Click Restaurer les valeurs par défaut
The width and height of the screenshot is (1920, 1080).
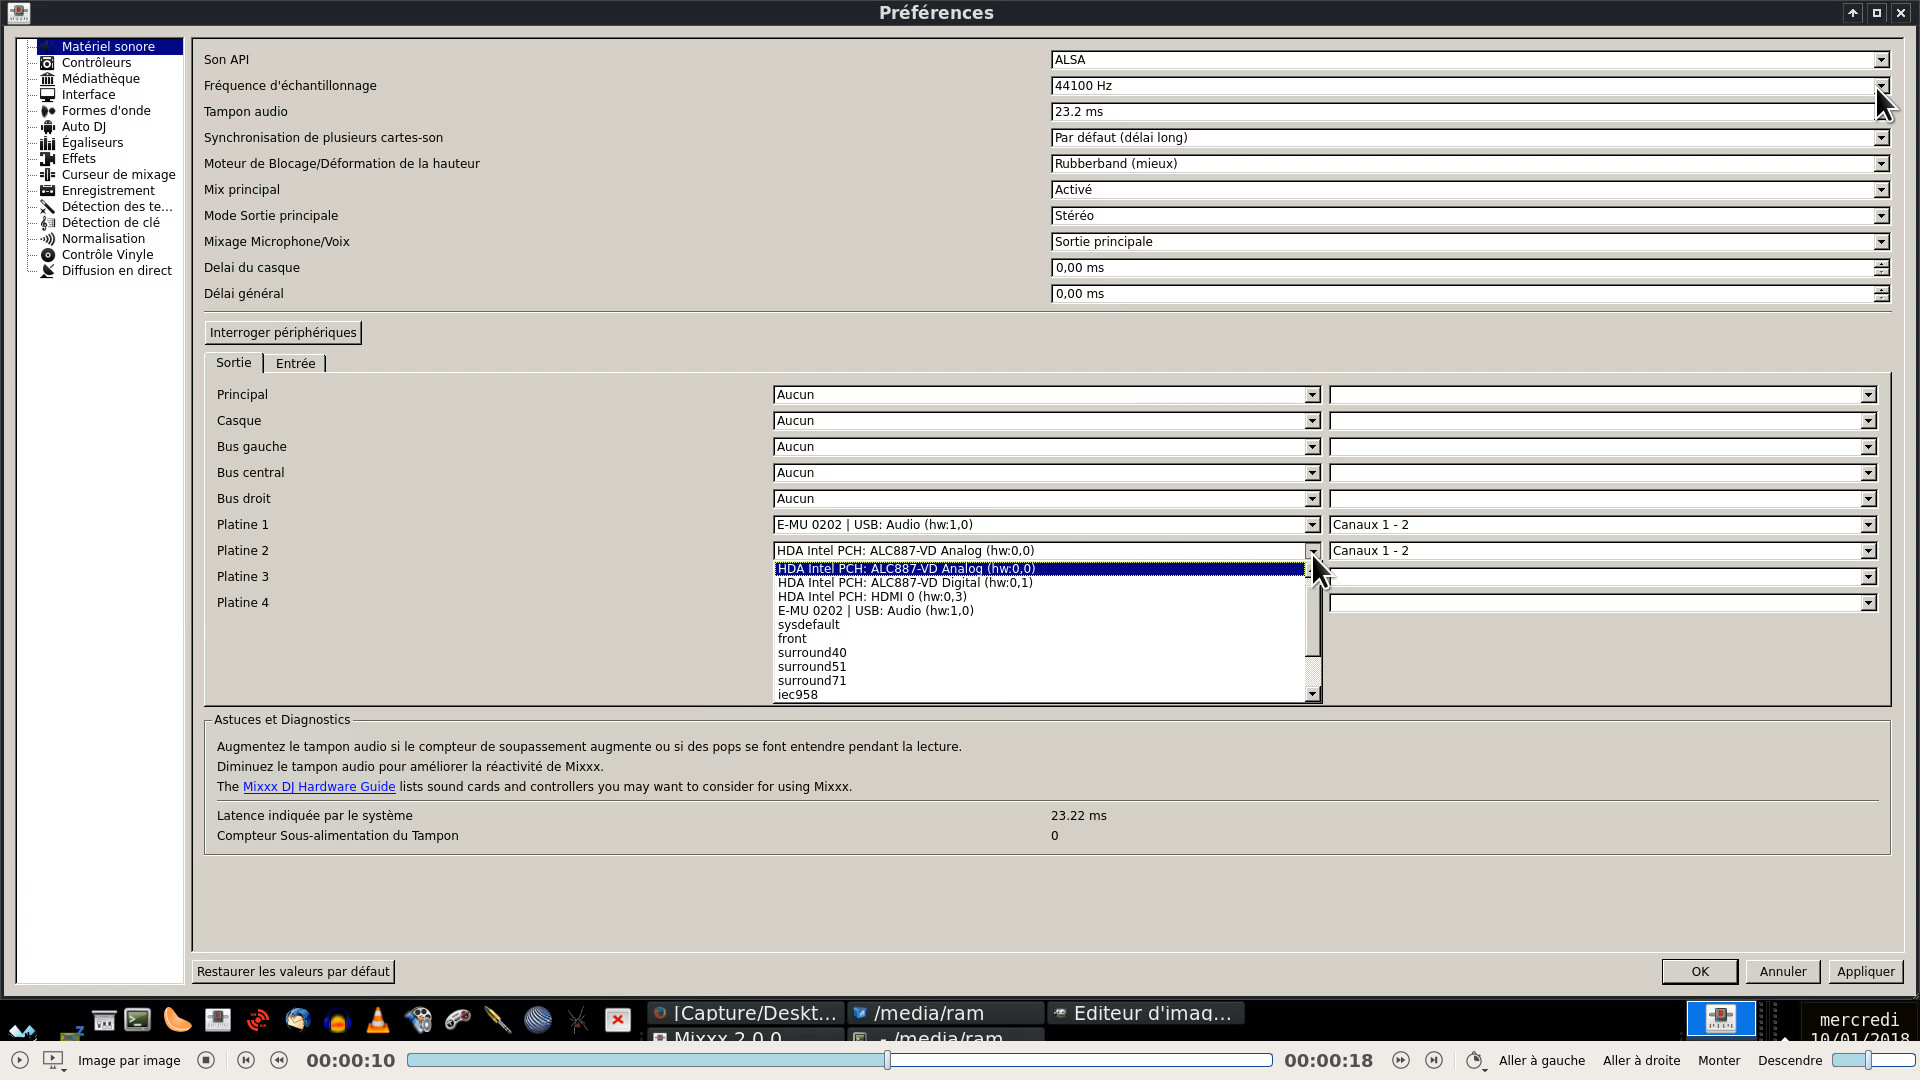pos(293,972)
